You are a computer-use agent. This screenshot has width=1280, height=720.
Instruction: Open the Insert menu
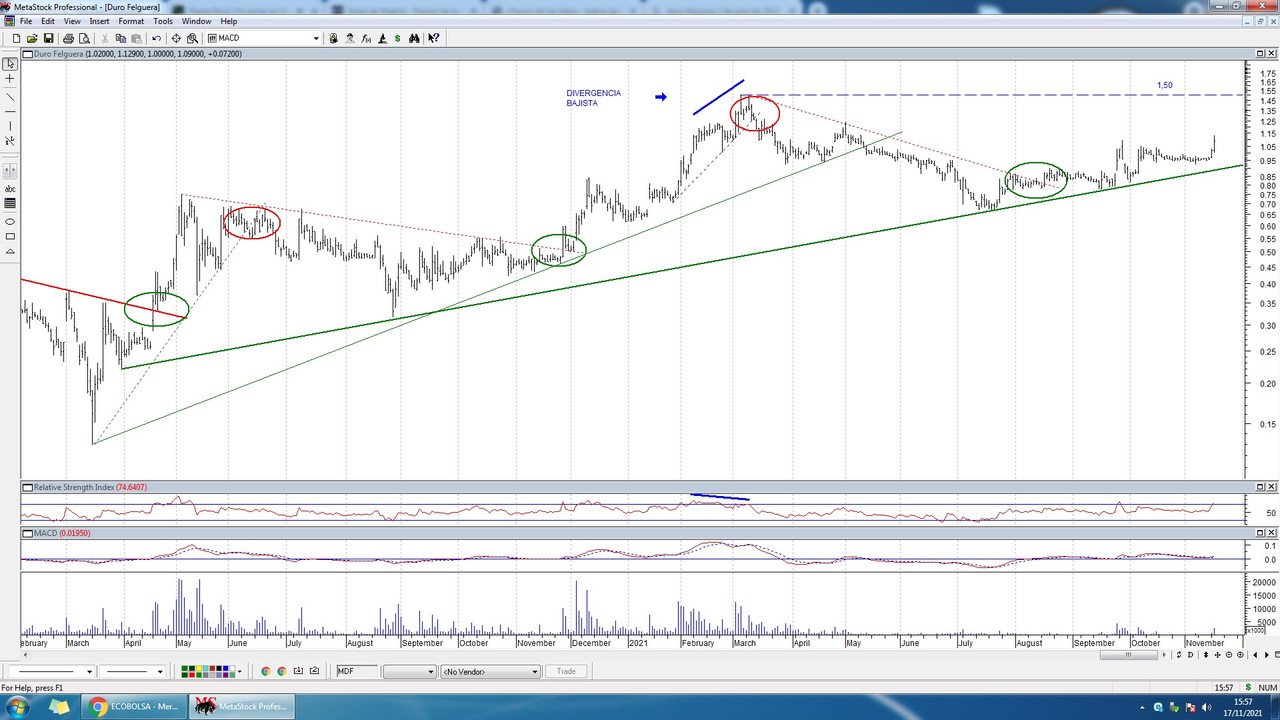coord(99,21)
